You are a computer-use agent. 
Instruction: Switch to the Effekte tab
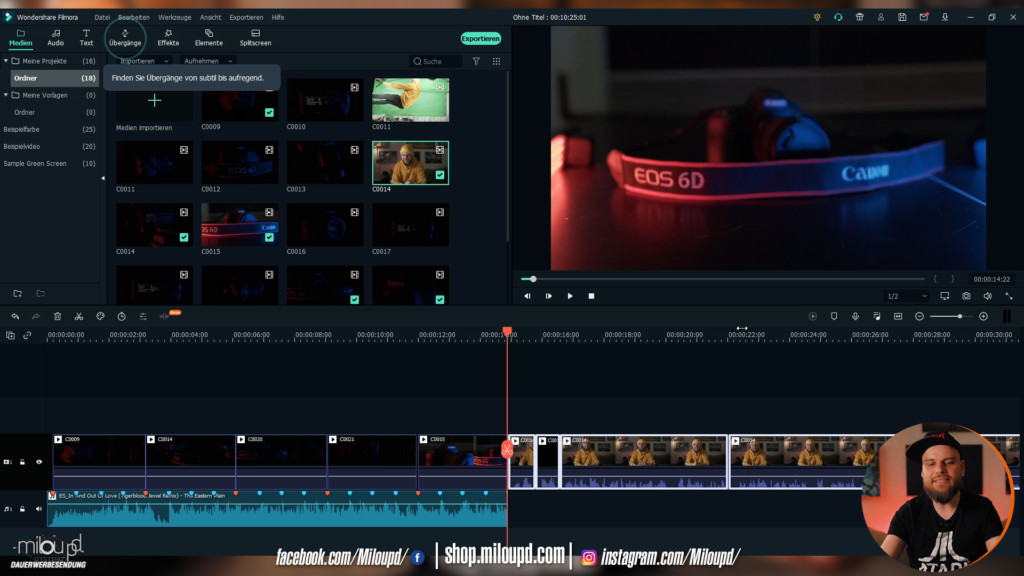pyautogui.click(x=168, y=38)
